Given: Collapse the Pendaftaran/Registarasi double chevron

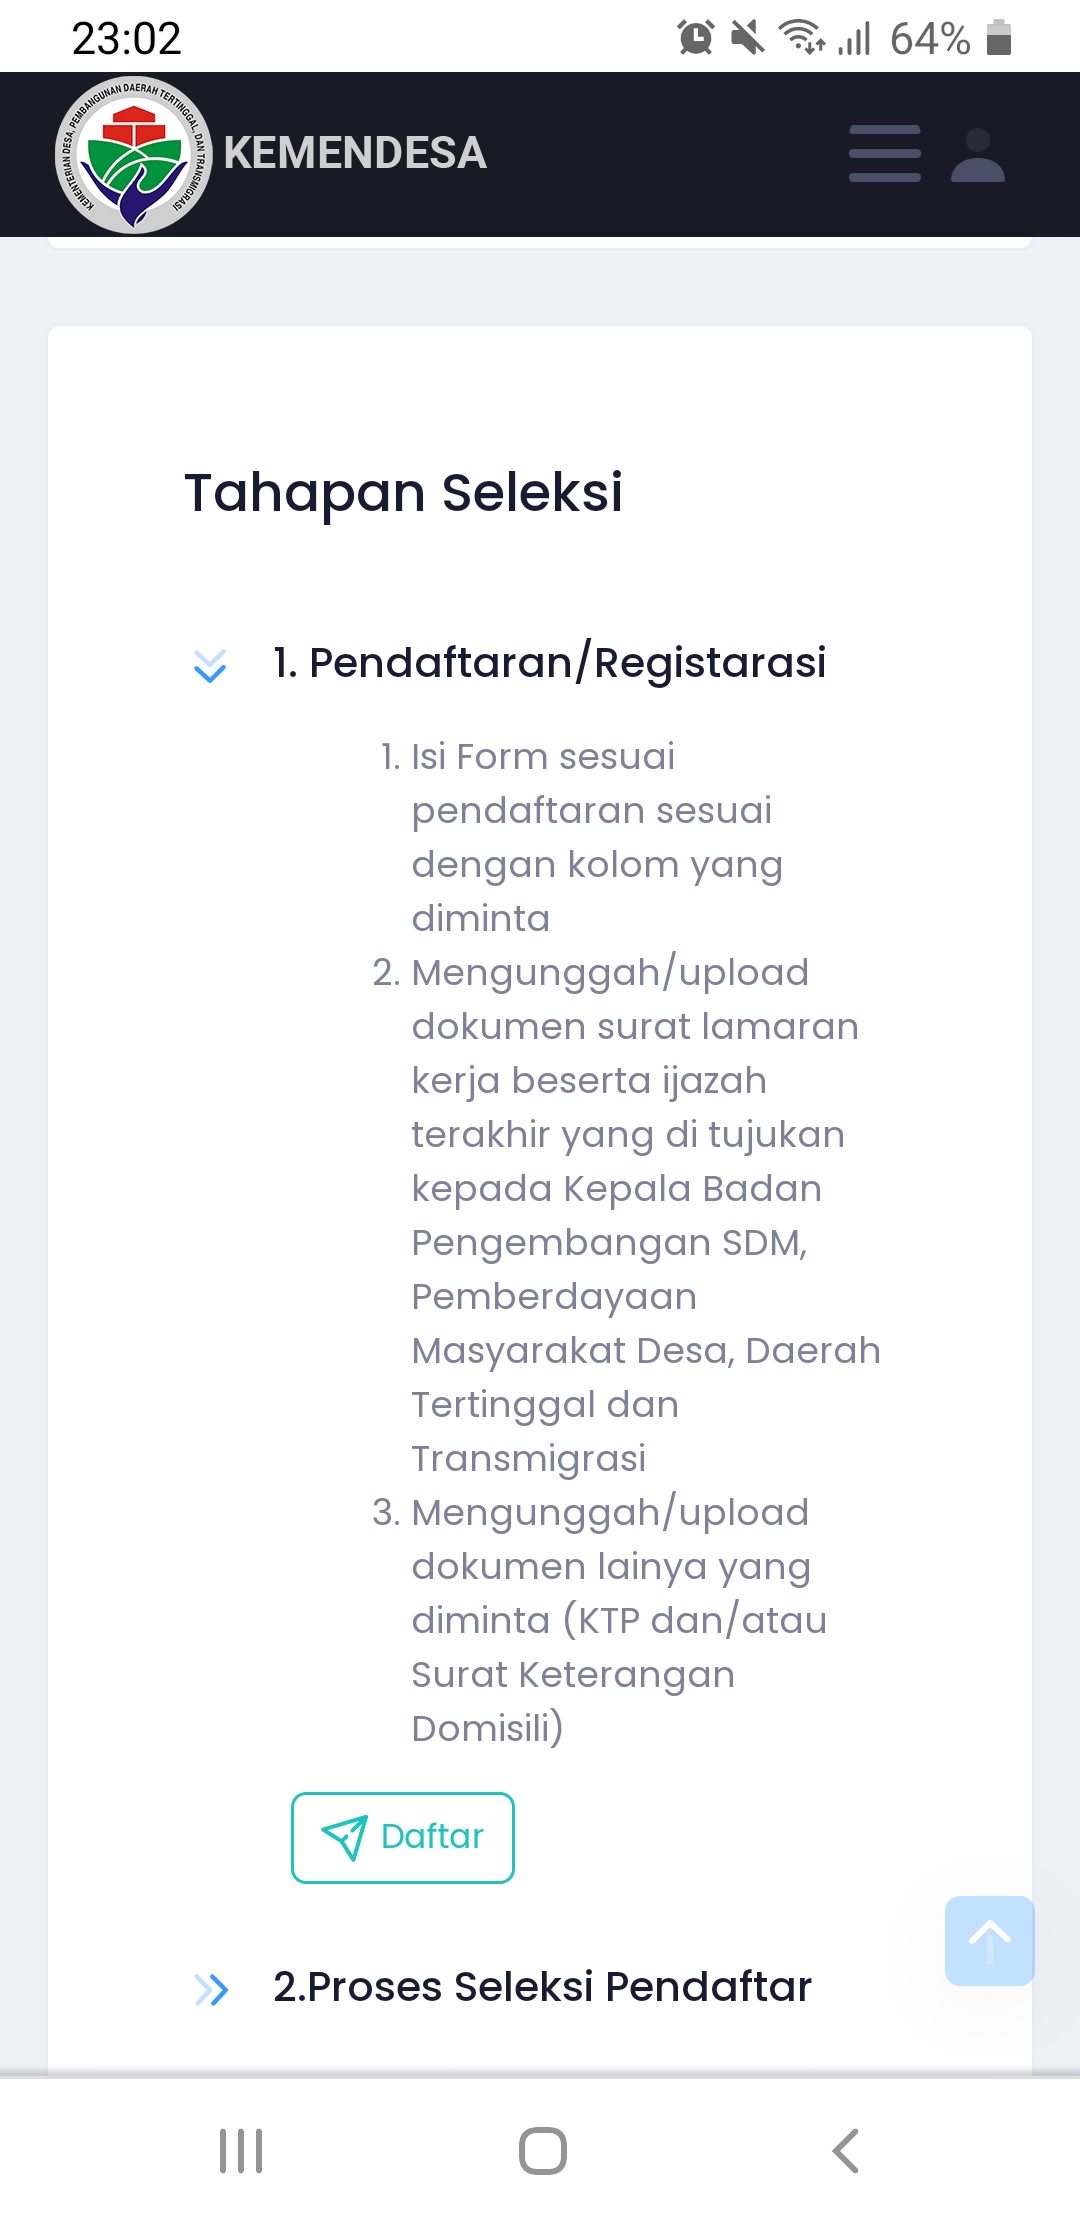Looking at the screenshot, I should pyautogui.click(x=210, y=665).
